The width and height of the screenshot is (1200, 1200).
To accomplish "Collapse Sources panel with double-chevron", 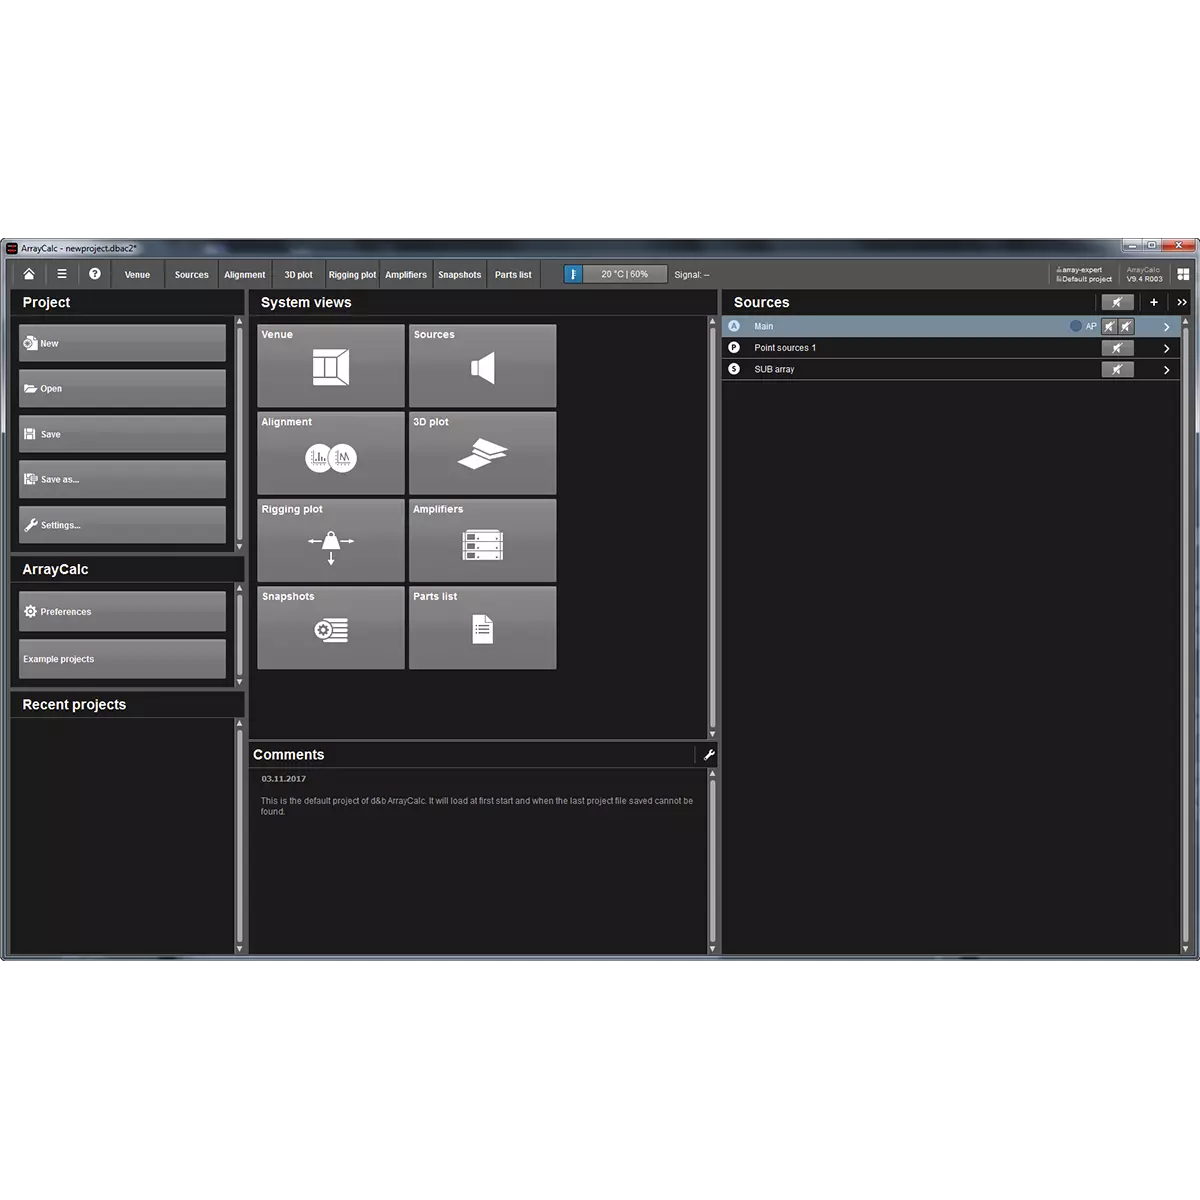I will (x=1182, y=302).
